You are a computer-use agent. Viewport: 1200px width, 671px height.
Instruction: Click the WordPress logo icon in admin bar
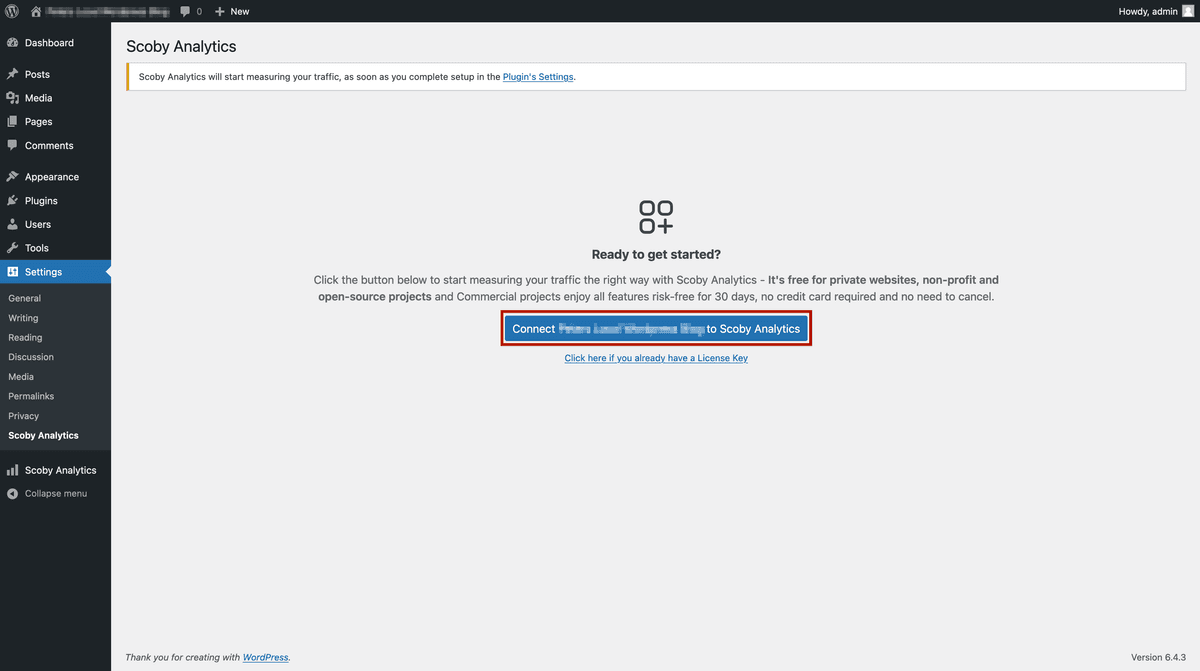point(12,11)
